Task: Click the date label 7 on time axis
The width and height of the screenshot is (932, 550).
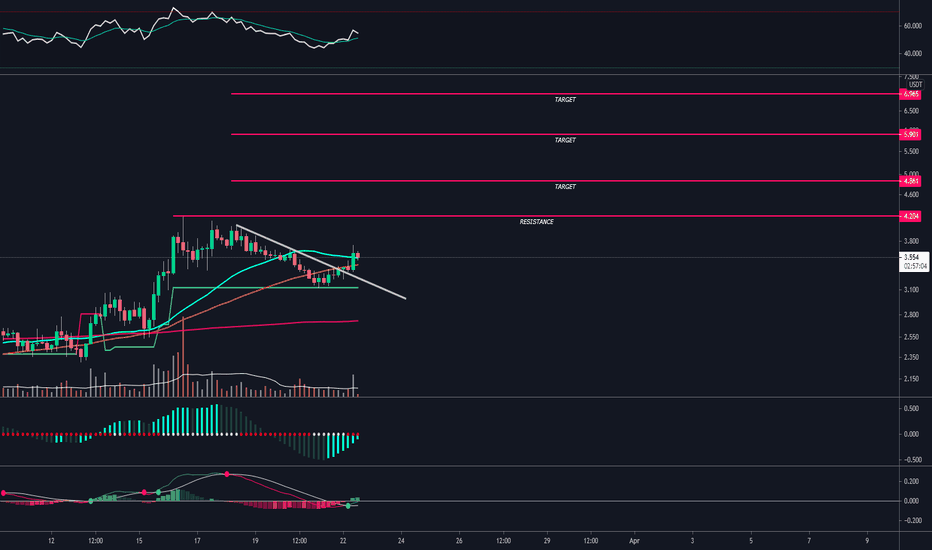Action: point(809,541)
